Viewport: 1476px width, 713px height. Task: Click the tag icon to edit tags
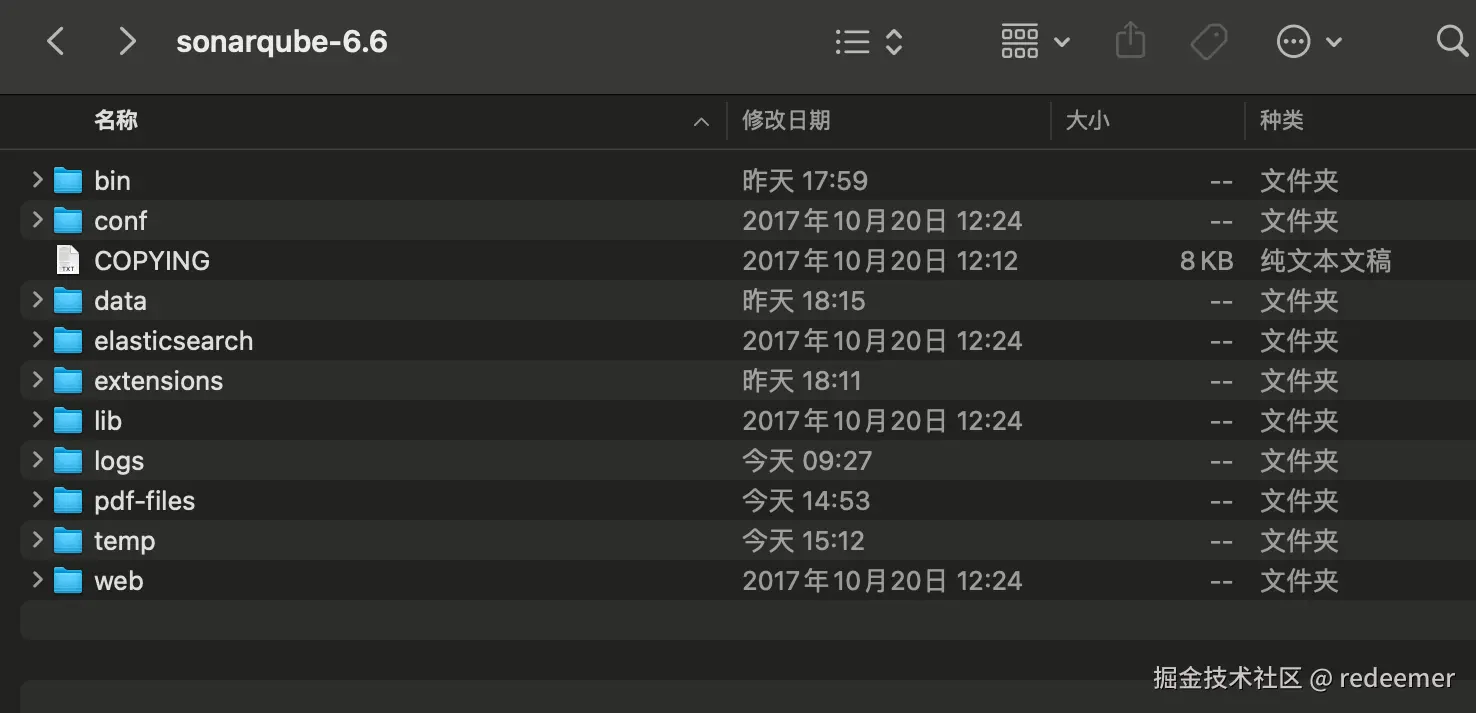click(x=1209, y=42)
